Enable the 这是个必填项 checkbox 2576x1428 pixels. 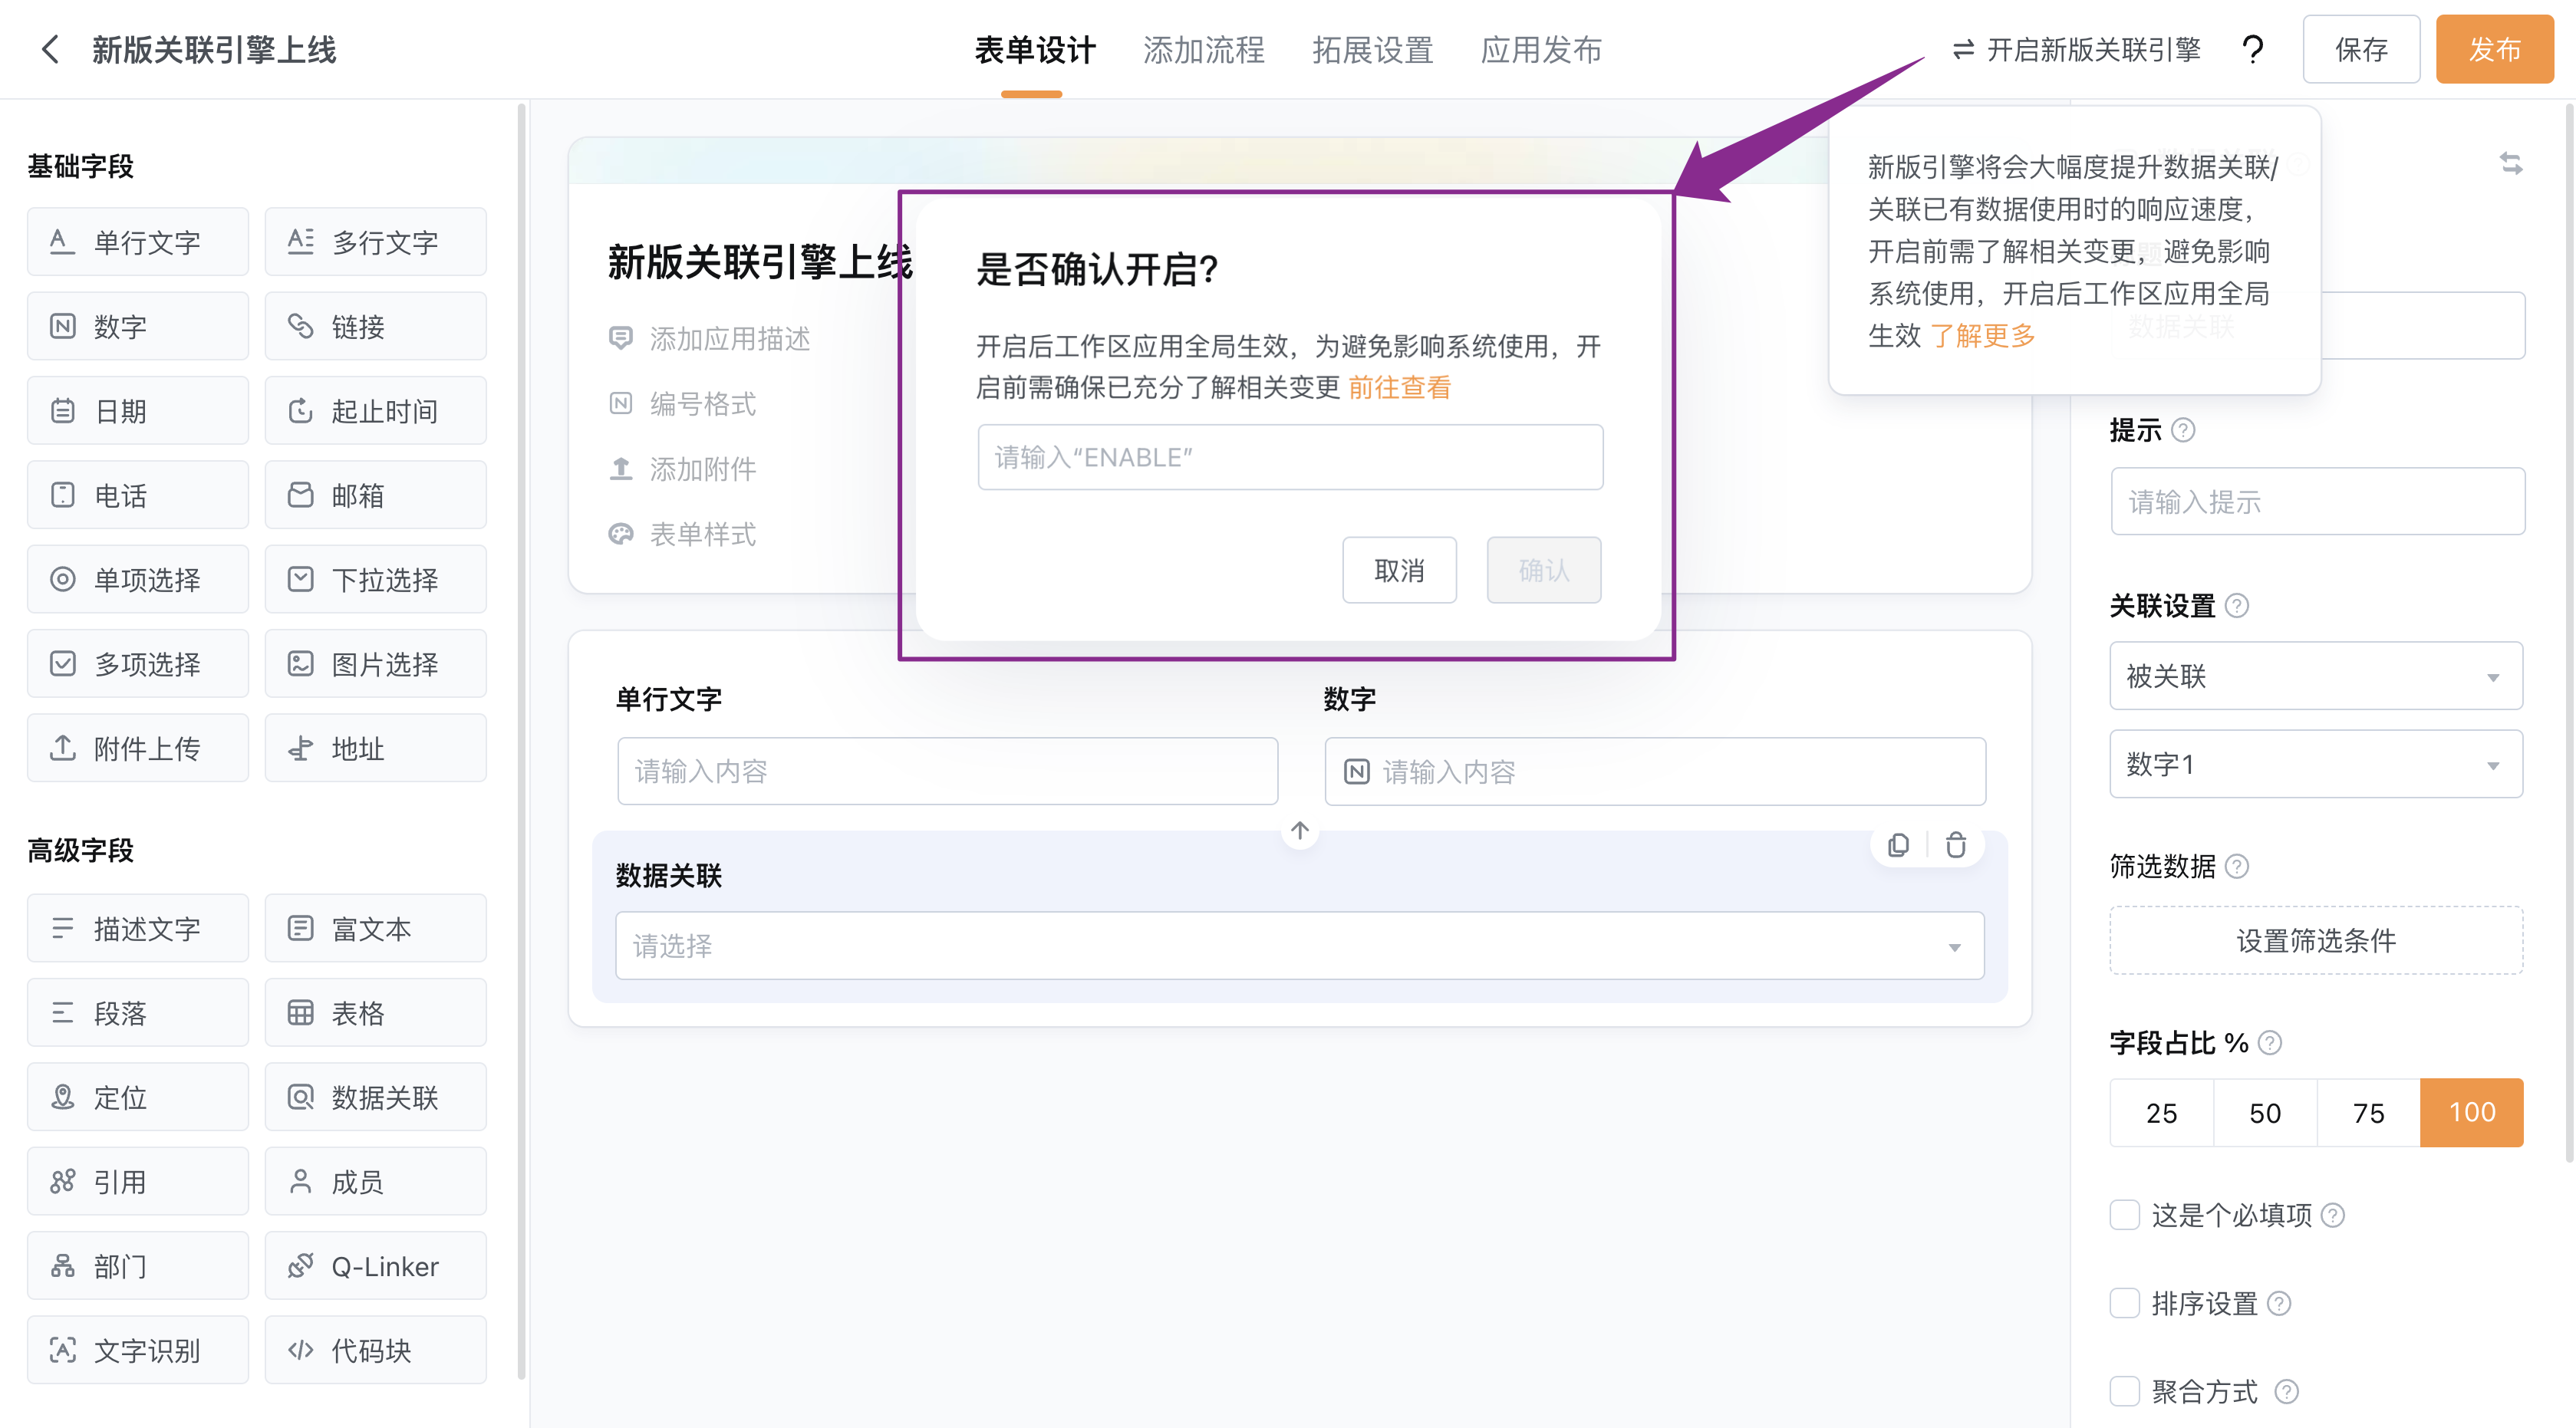(x=2124, y=1215)
